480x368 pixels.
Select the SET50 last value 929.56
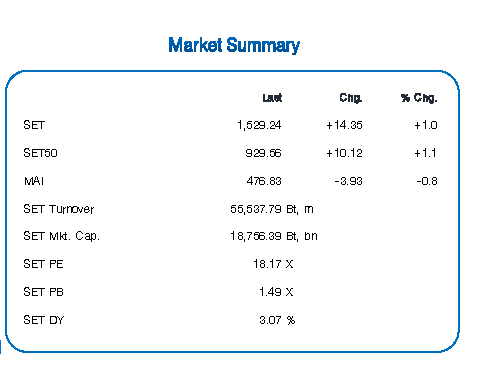tap(263, 153)
